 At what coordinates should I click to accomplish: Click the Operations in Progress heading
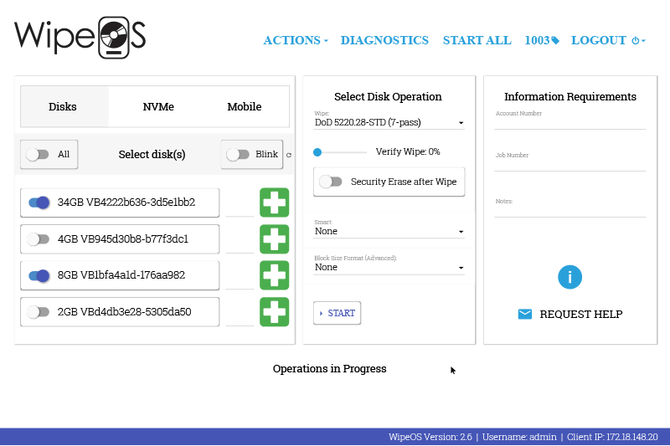[x=329, y=369]
